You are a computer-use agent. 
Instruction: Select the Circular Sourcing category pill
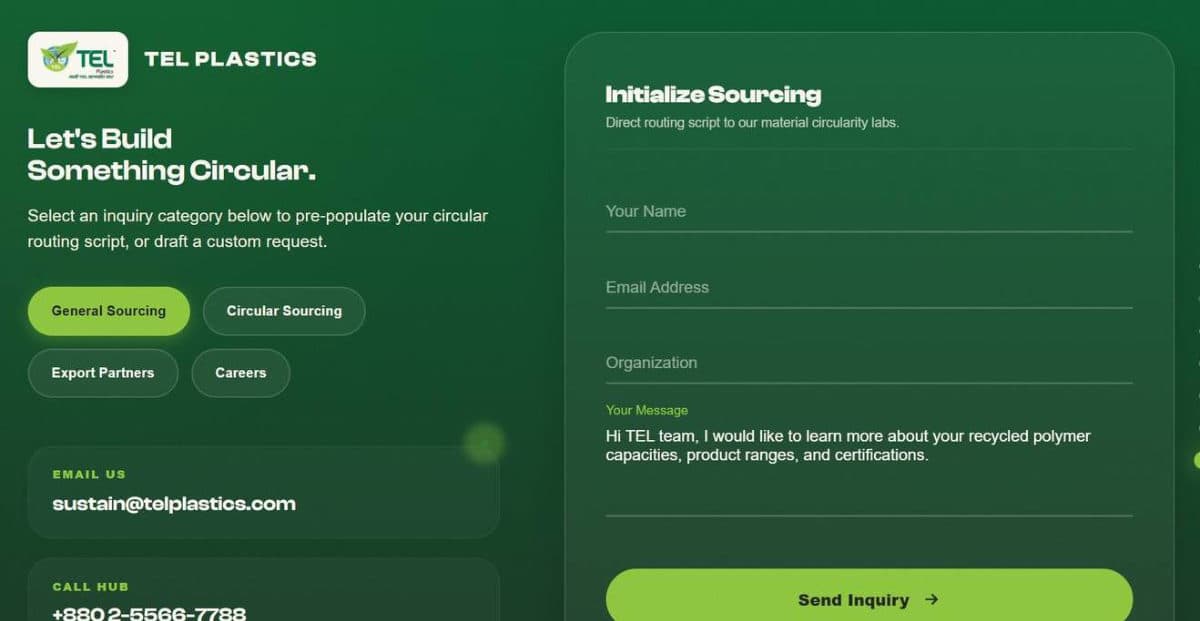(x=284, y=311)
